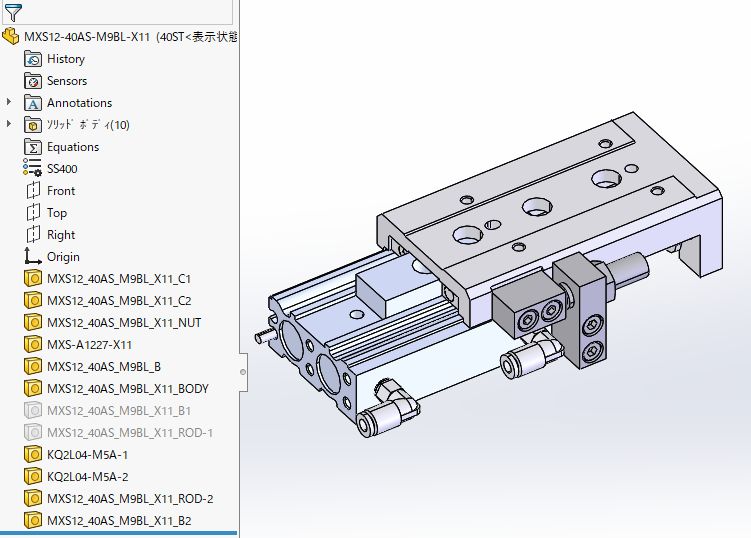The height and width of the screenshot is (538, 751).
Task: Select MXS12_40AS_M9BL_X11_BODY text
Action: click(x=128, y=389)
